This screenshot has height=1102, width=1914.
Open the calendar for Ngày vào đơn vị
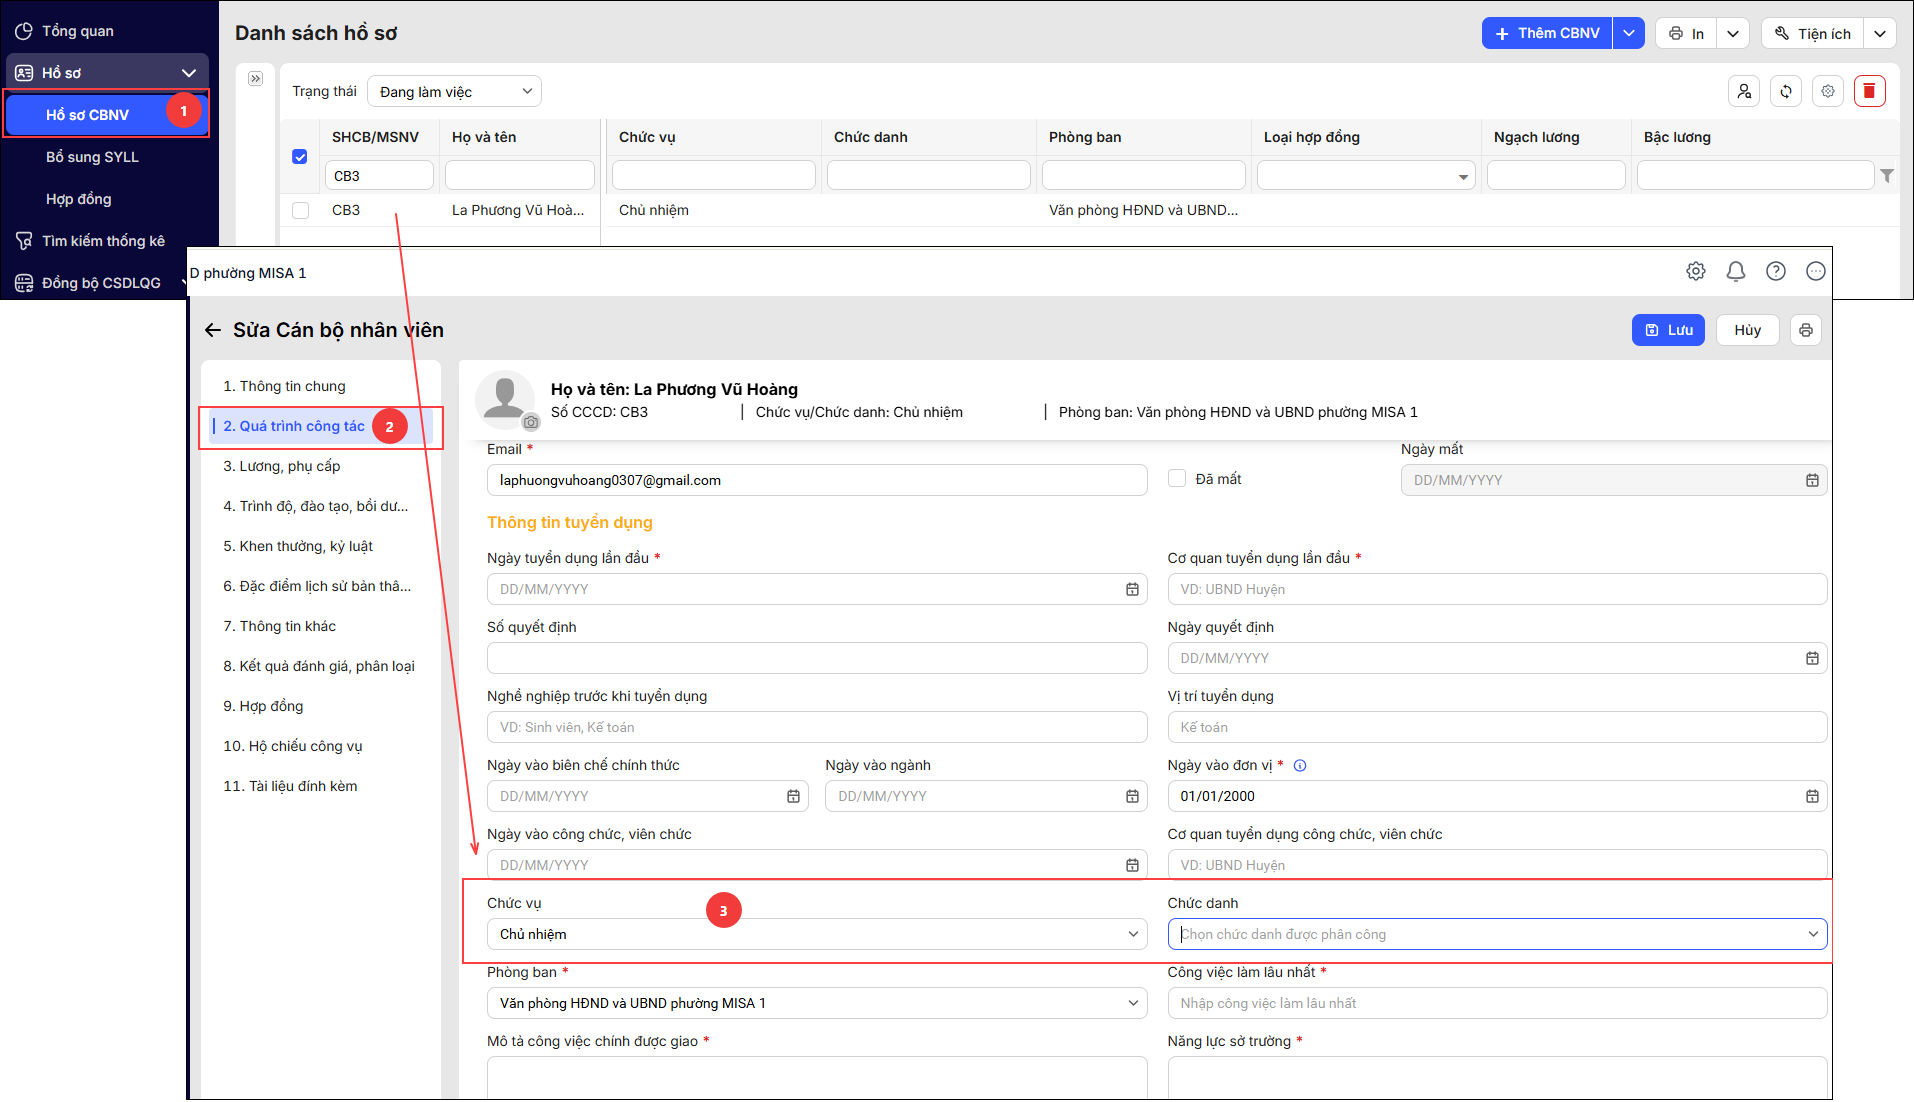(x=1812, y=796)
